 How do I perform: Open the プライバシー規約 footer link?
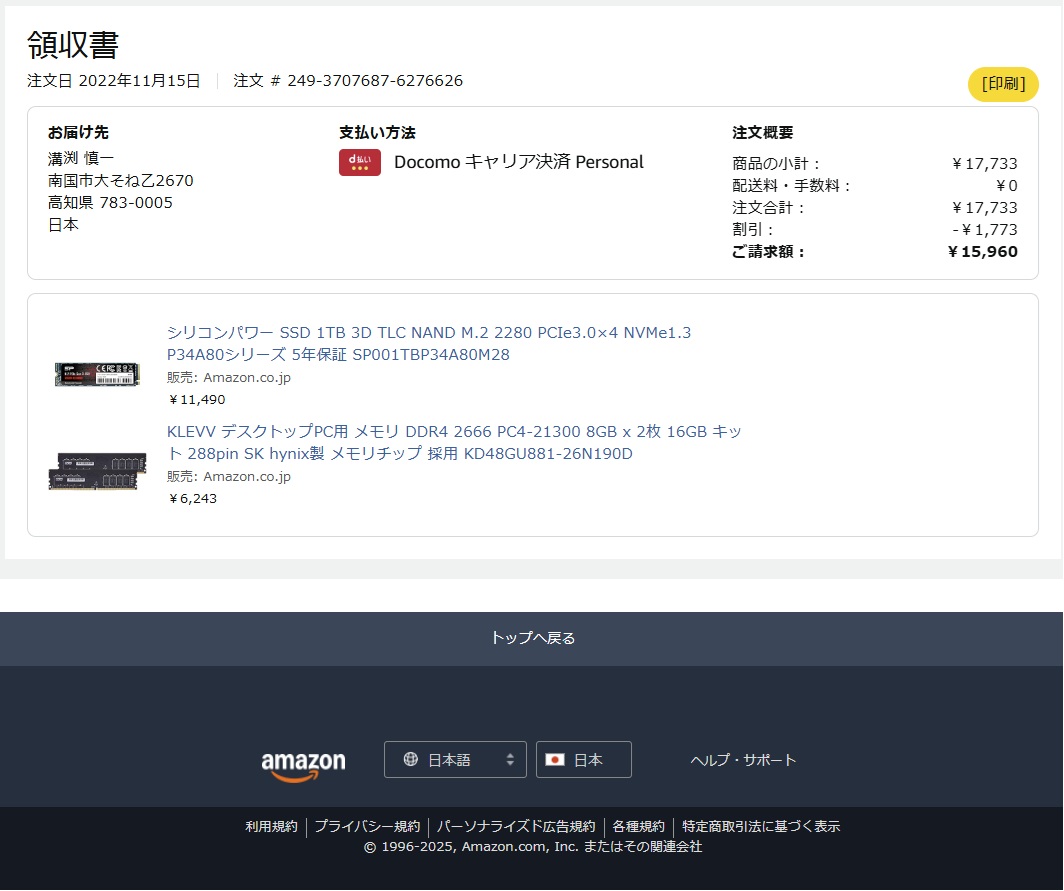pos(367,827)
